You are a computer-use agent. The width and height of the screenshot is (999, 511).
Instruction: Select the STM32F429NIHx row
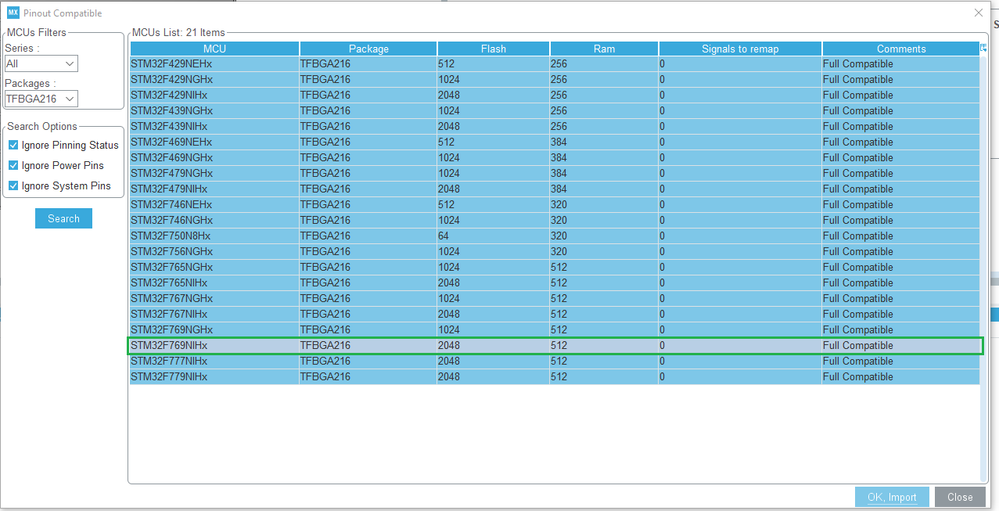coord(555,95)
